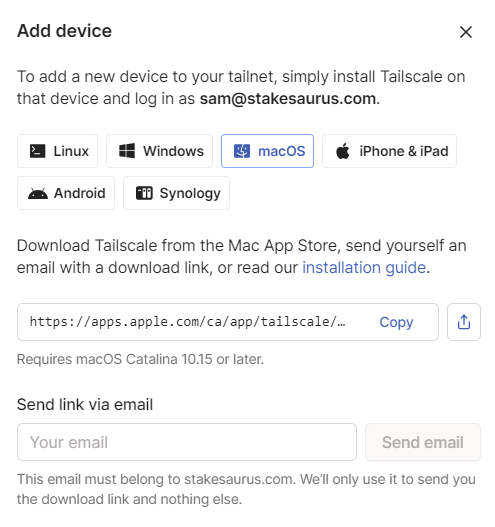Click the Synology NAS icon
The height and width of the screenshot is (527, 495).
[144, 193]
